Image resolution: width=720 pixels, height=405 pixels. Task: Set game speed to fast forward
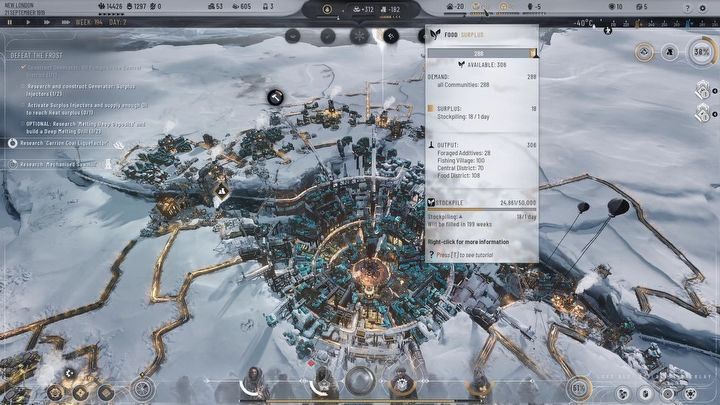46,22
